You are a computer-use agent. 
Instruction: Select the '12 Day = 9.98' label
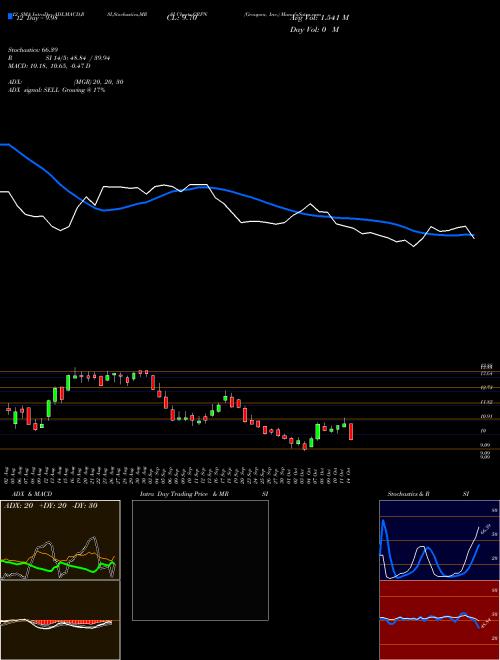coord(36,18)
